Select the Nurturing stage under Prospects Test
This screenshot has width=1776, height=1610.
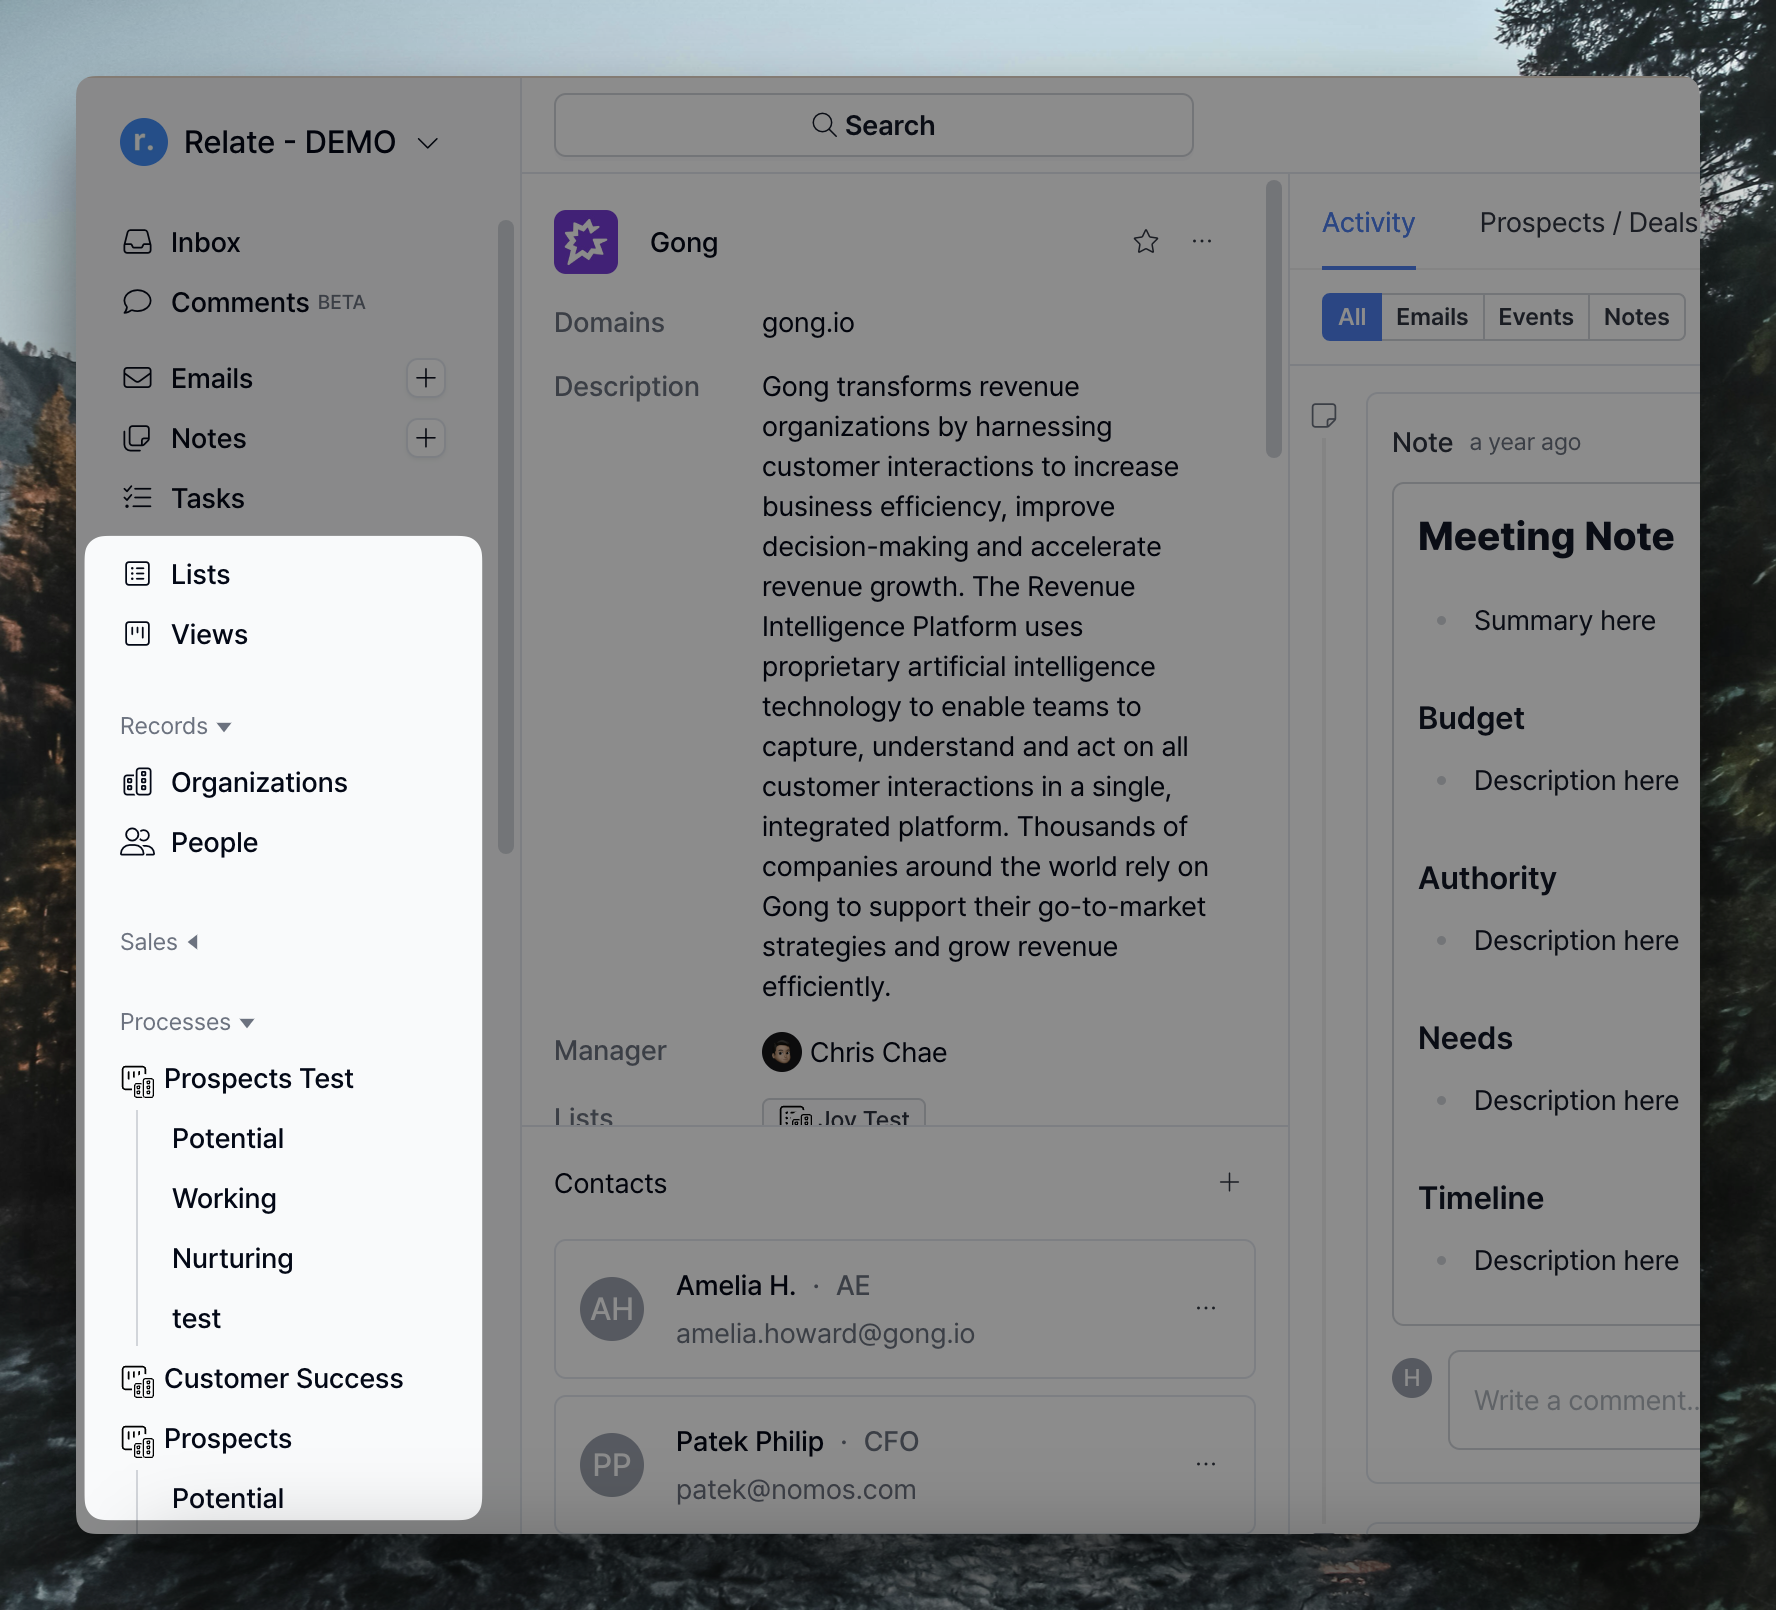click(232, 1258)
